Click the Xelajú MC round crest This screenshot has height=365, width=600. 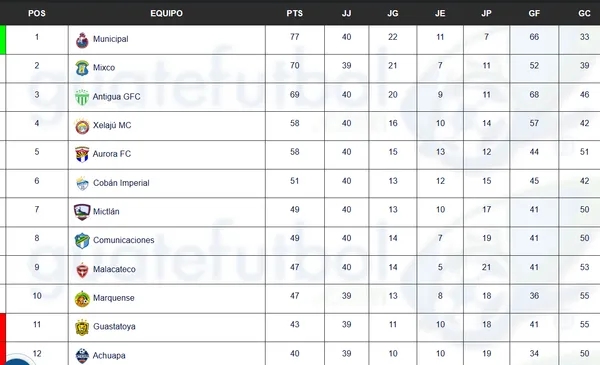82,126
